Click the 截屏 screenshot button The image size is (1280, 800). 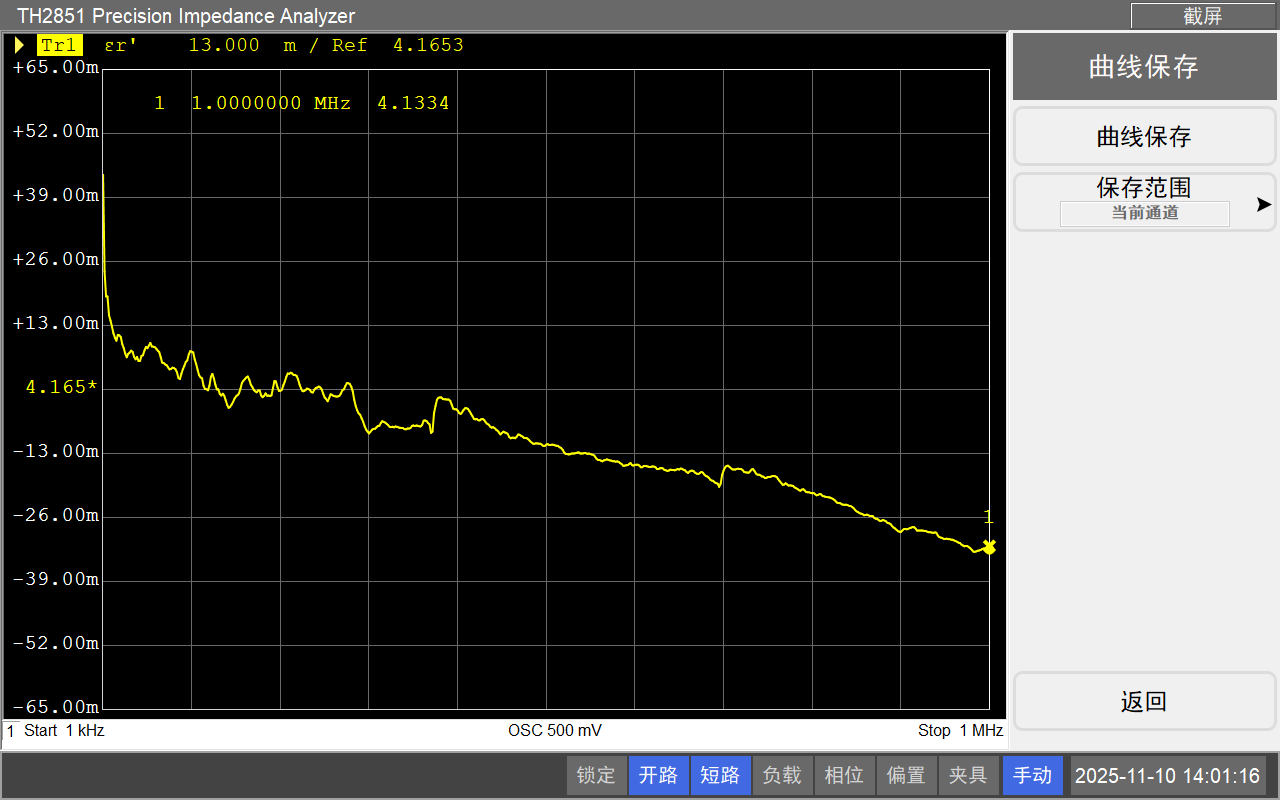tap(1203, 16)
